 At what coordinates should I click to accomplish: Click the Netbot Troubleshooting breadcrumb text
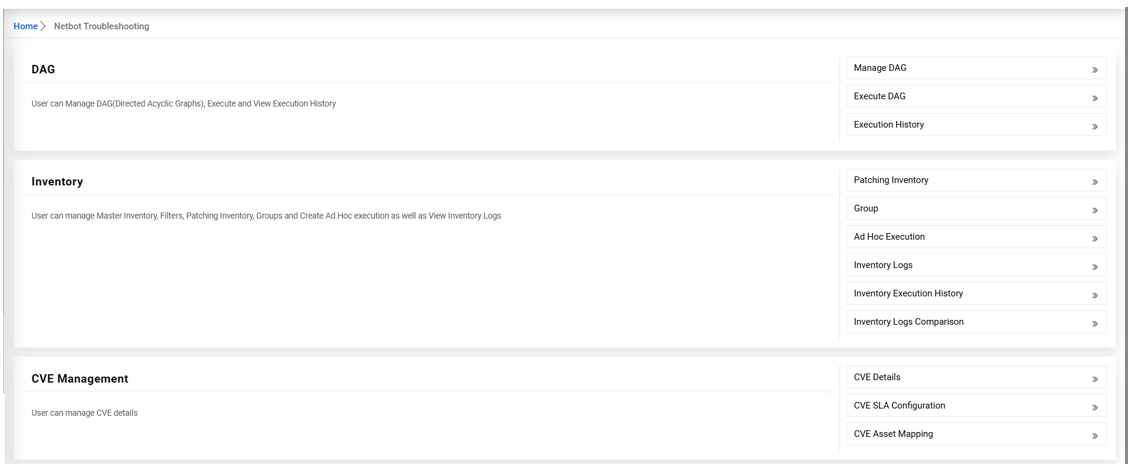[101, 26]
